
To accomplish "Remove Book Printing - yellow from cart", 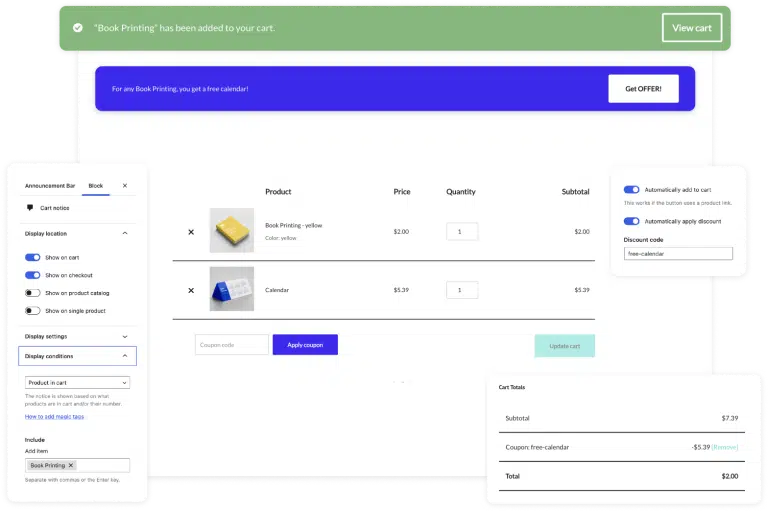I will [191, 232].
